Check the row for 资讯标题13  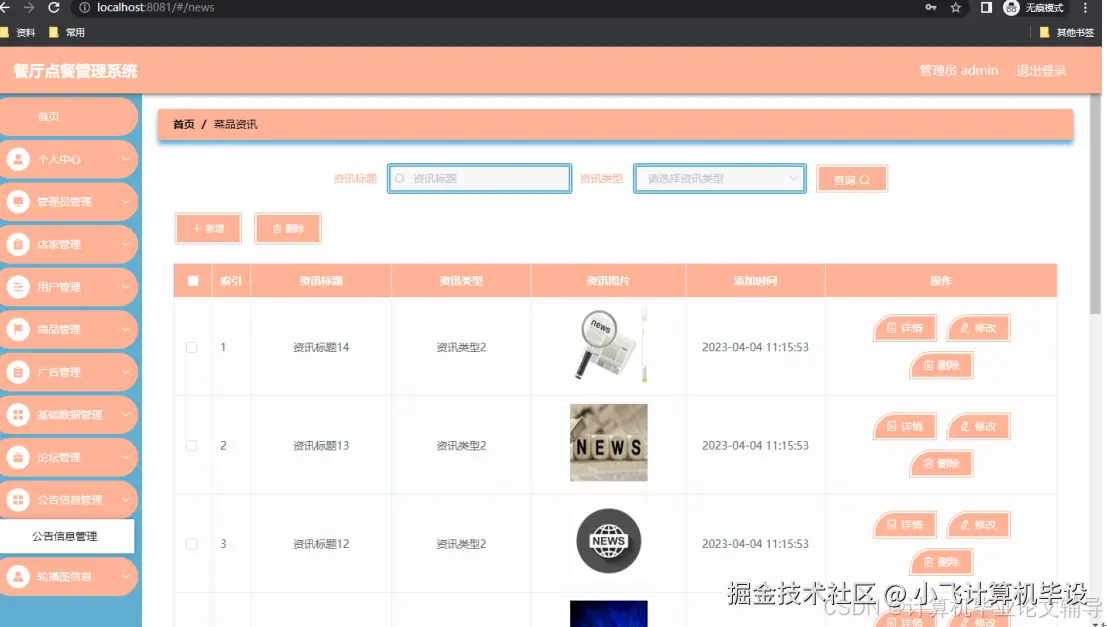[191, 446]
